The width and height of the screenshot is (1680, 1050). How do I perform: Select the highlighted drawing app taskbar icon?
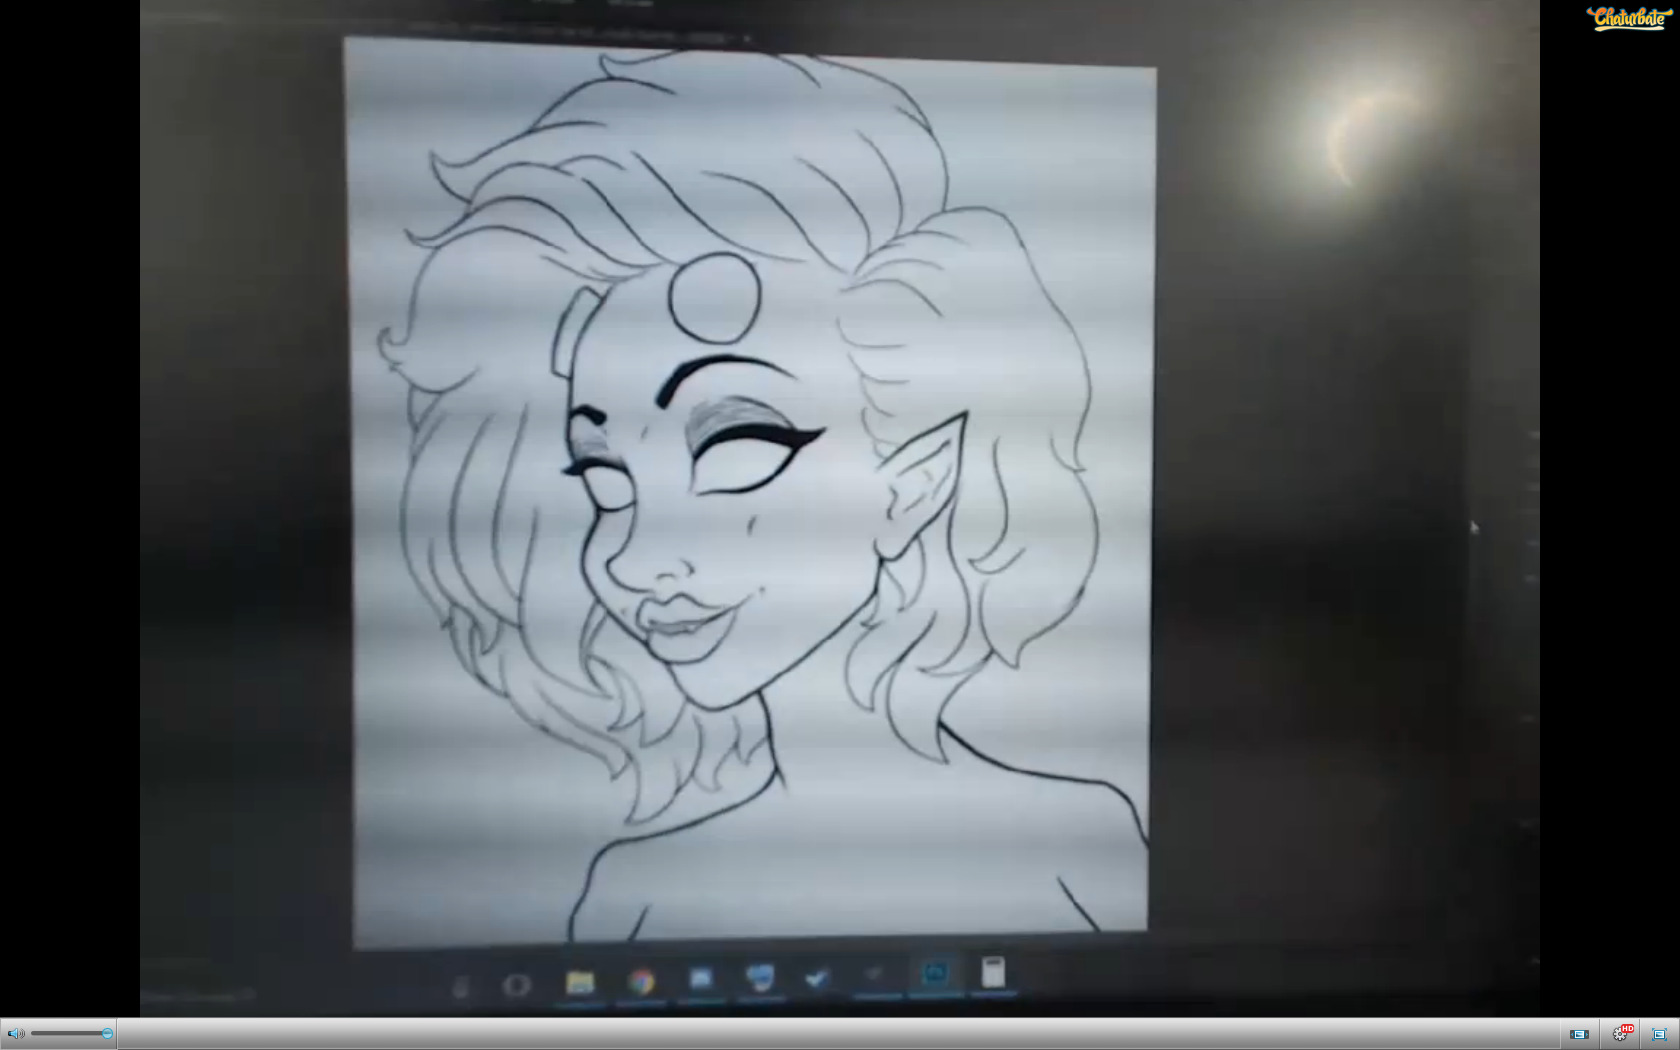935,973
